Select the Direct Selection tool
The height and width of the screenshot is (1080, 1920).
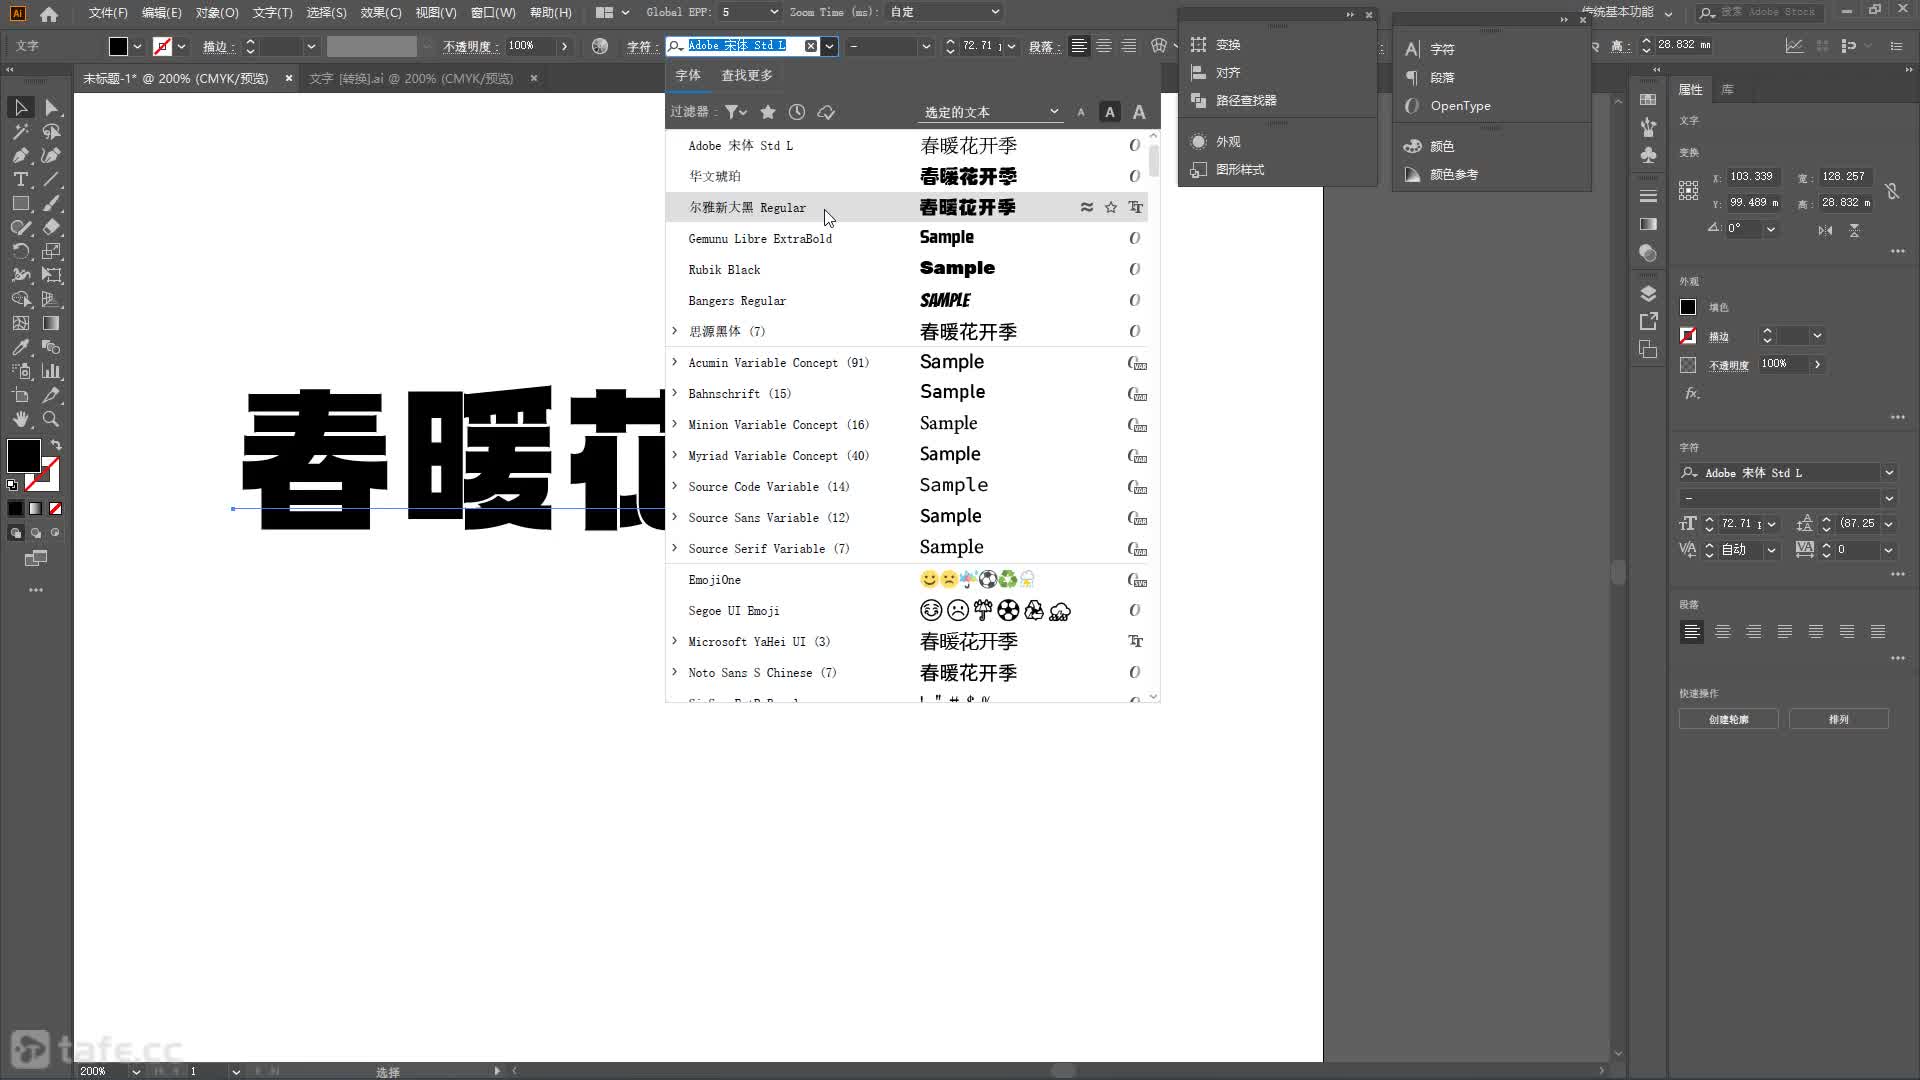coord(51,107)
